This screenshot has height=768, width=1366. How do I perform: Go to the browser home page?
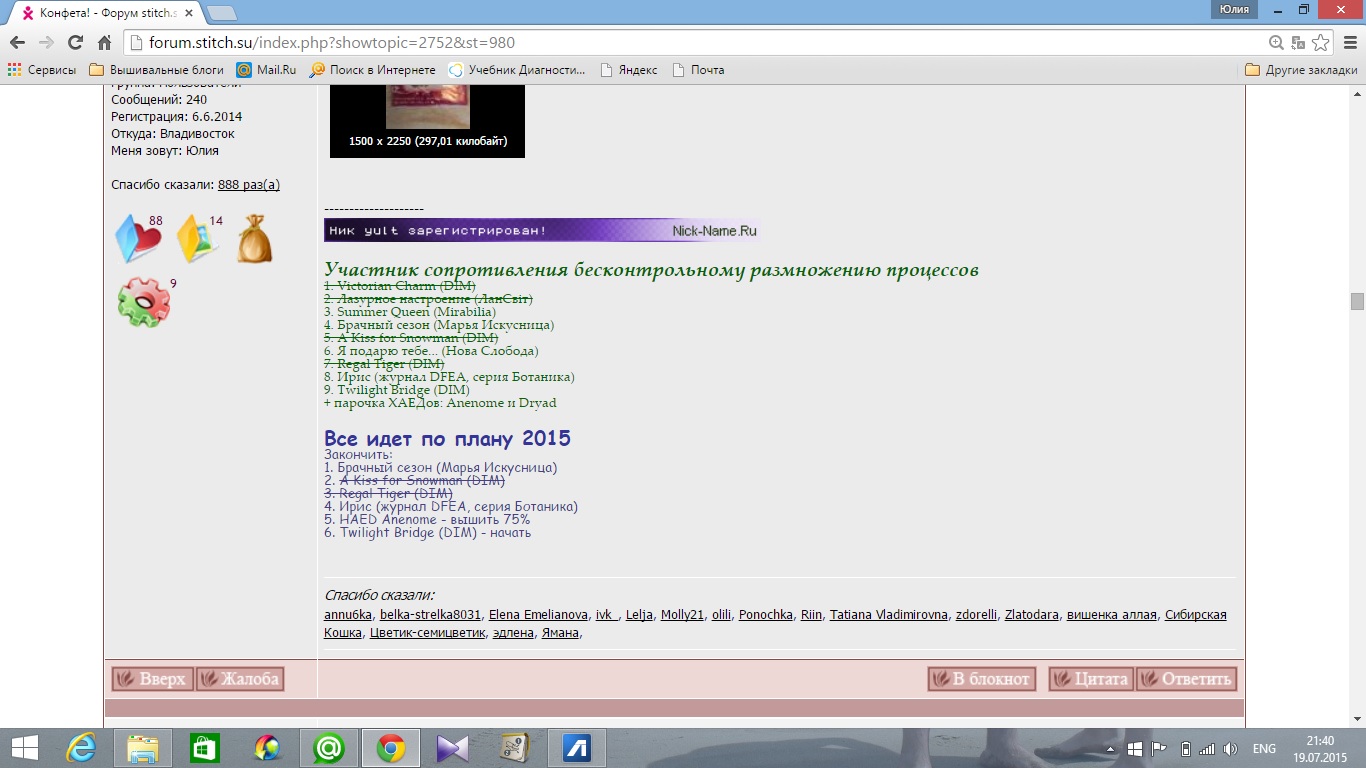point(104,43)
